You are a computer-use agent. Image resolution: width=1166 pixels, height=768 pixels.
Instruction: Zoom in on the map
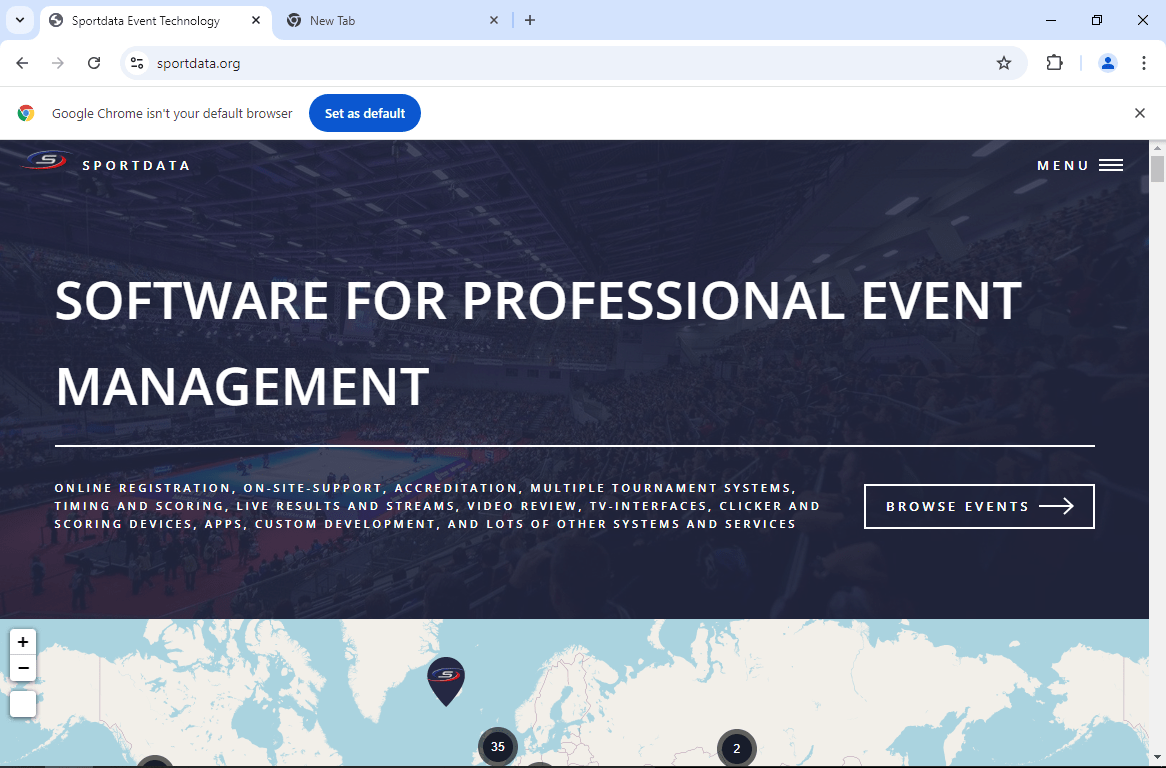[23, 642]
